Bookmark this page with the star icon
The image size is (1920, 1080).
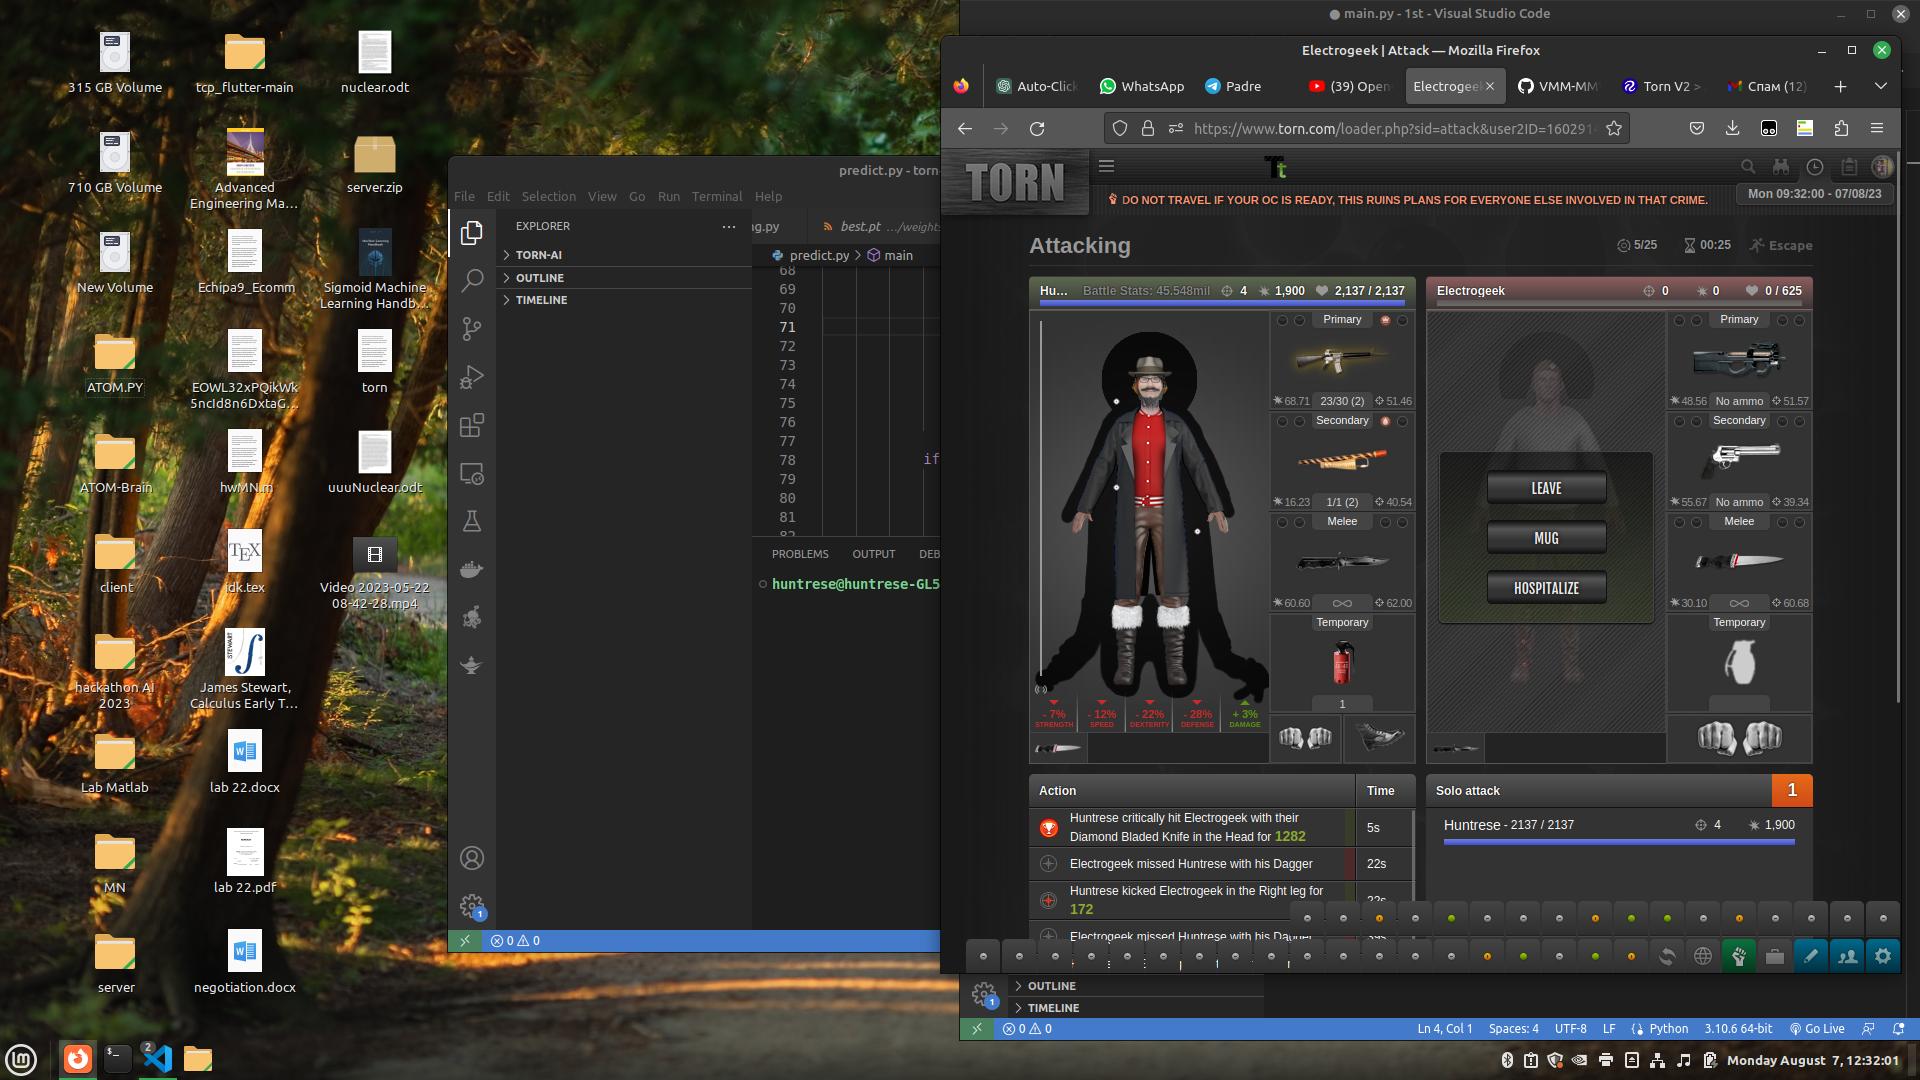coord(1613,128)
